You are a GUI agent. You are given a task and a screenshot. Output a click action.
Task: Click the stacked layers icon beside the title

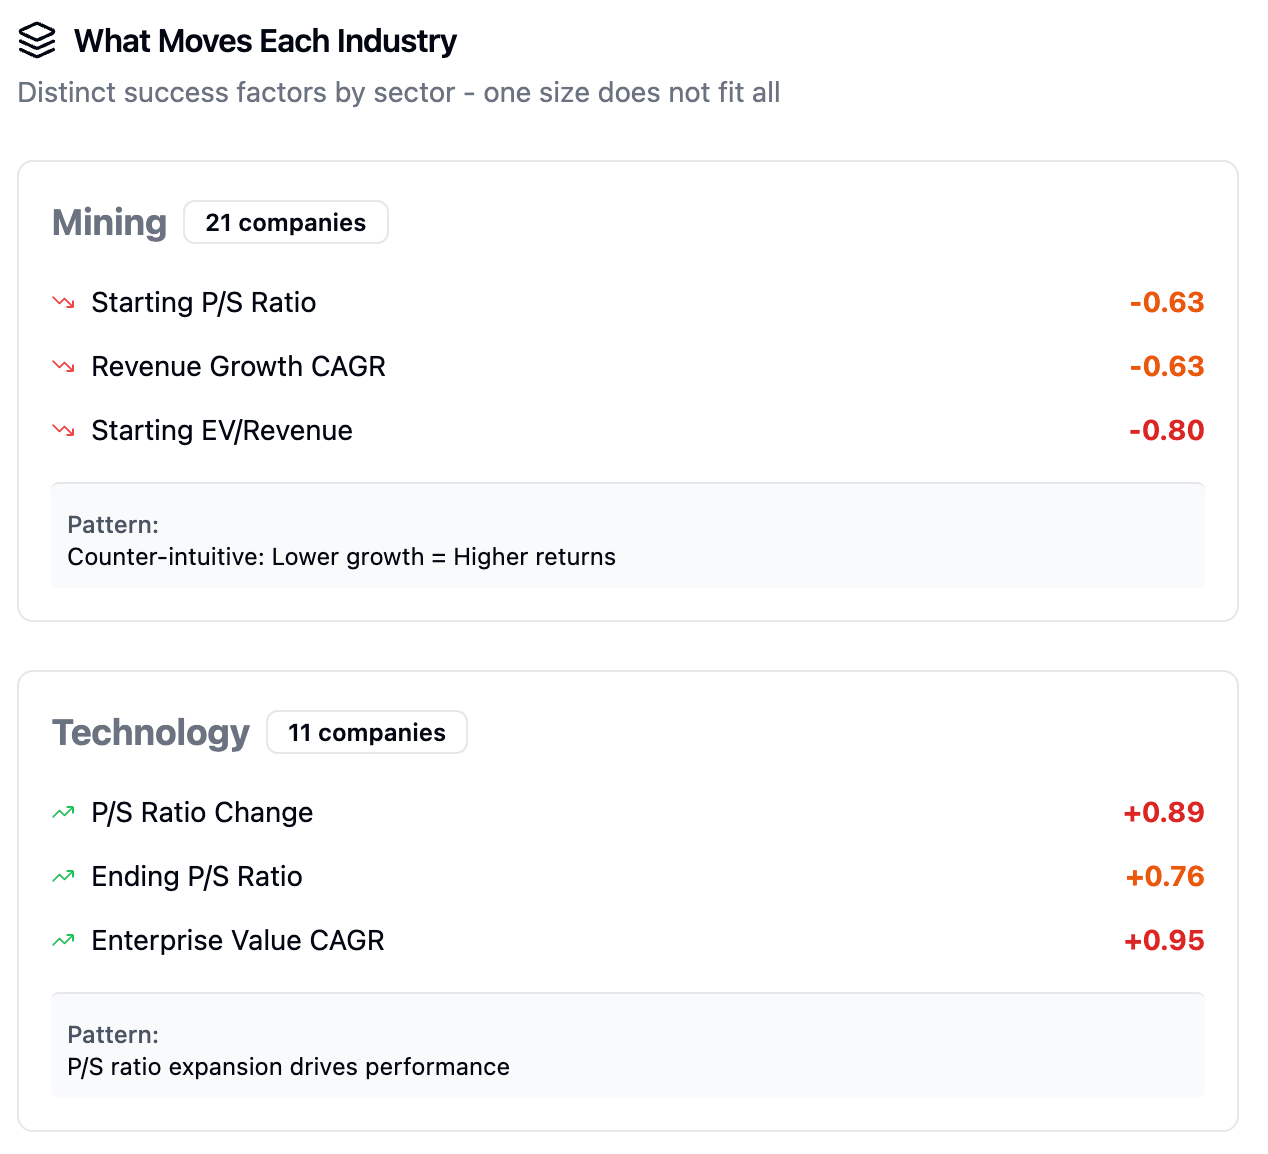pos(37,41)
